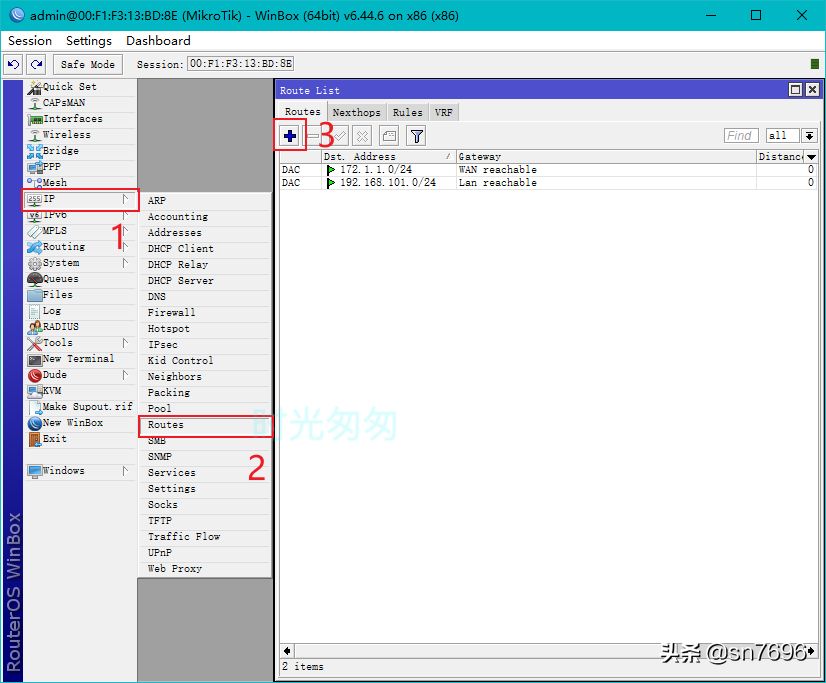
Task: Switch to the Rules tab
Action: point(407,112)
